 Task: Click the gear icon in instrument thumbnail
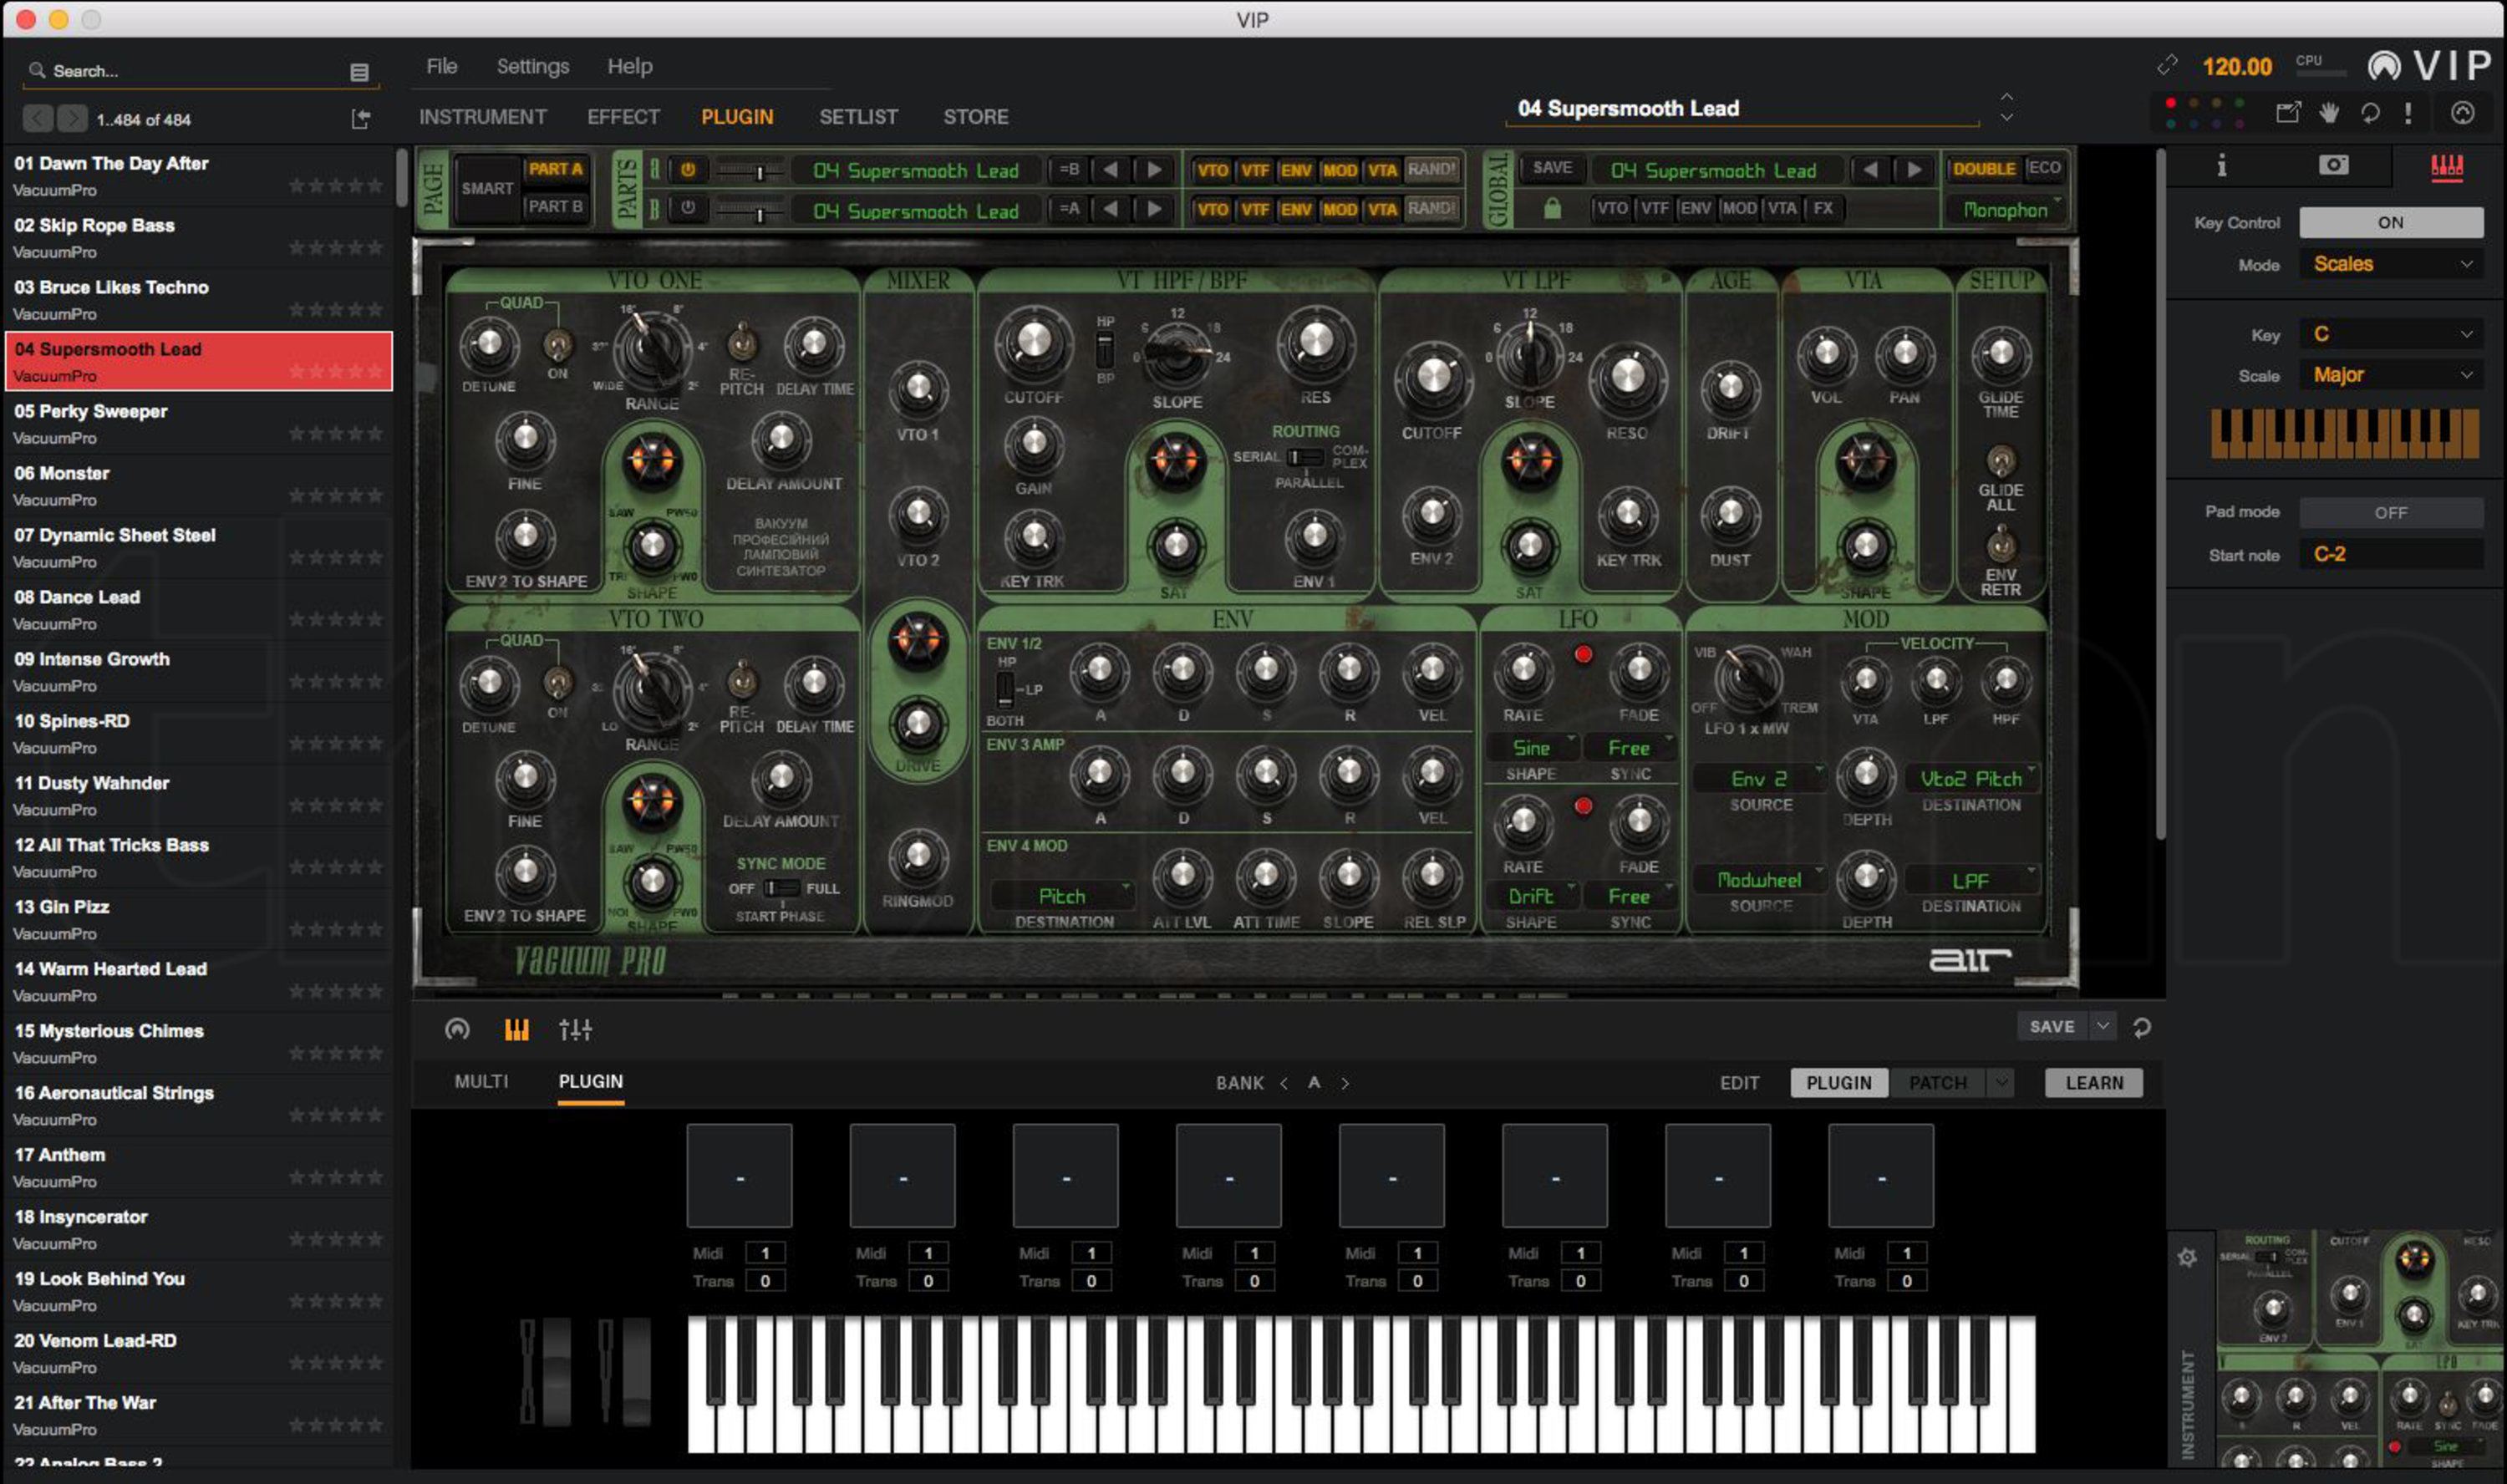(x=2187, y=1257)
